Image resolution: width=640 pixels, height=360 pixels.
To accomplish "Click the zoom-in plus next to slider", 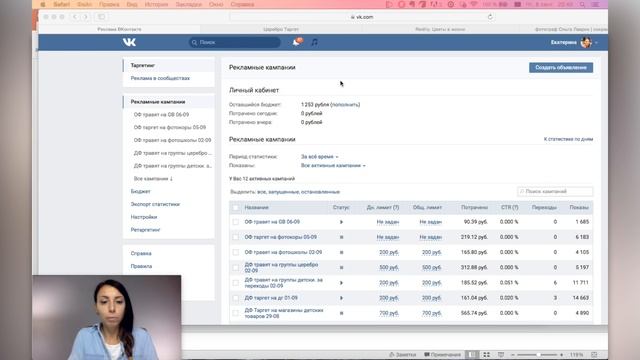I will (x=562, y=355).
